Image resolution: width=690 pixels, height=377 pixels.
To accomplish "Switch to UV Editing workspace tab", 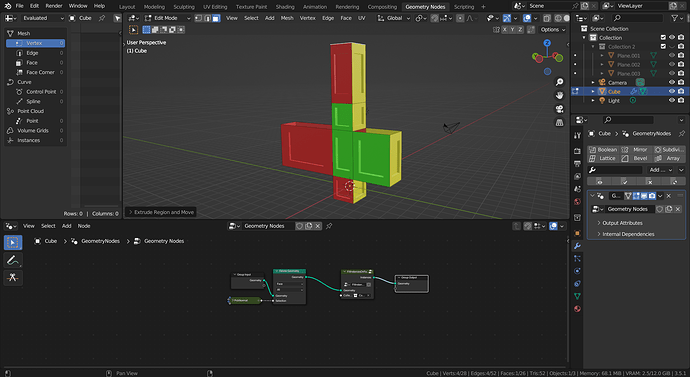I will pyautogui.click(x=215, y=7).
